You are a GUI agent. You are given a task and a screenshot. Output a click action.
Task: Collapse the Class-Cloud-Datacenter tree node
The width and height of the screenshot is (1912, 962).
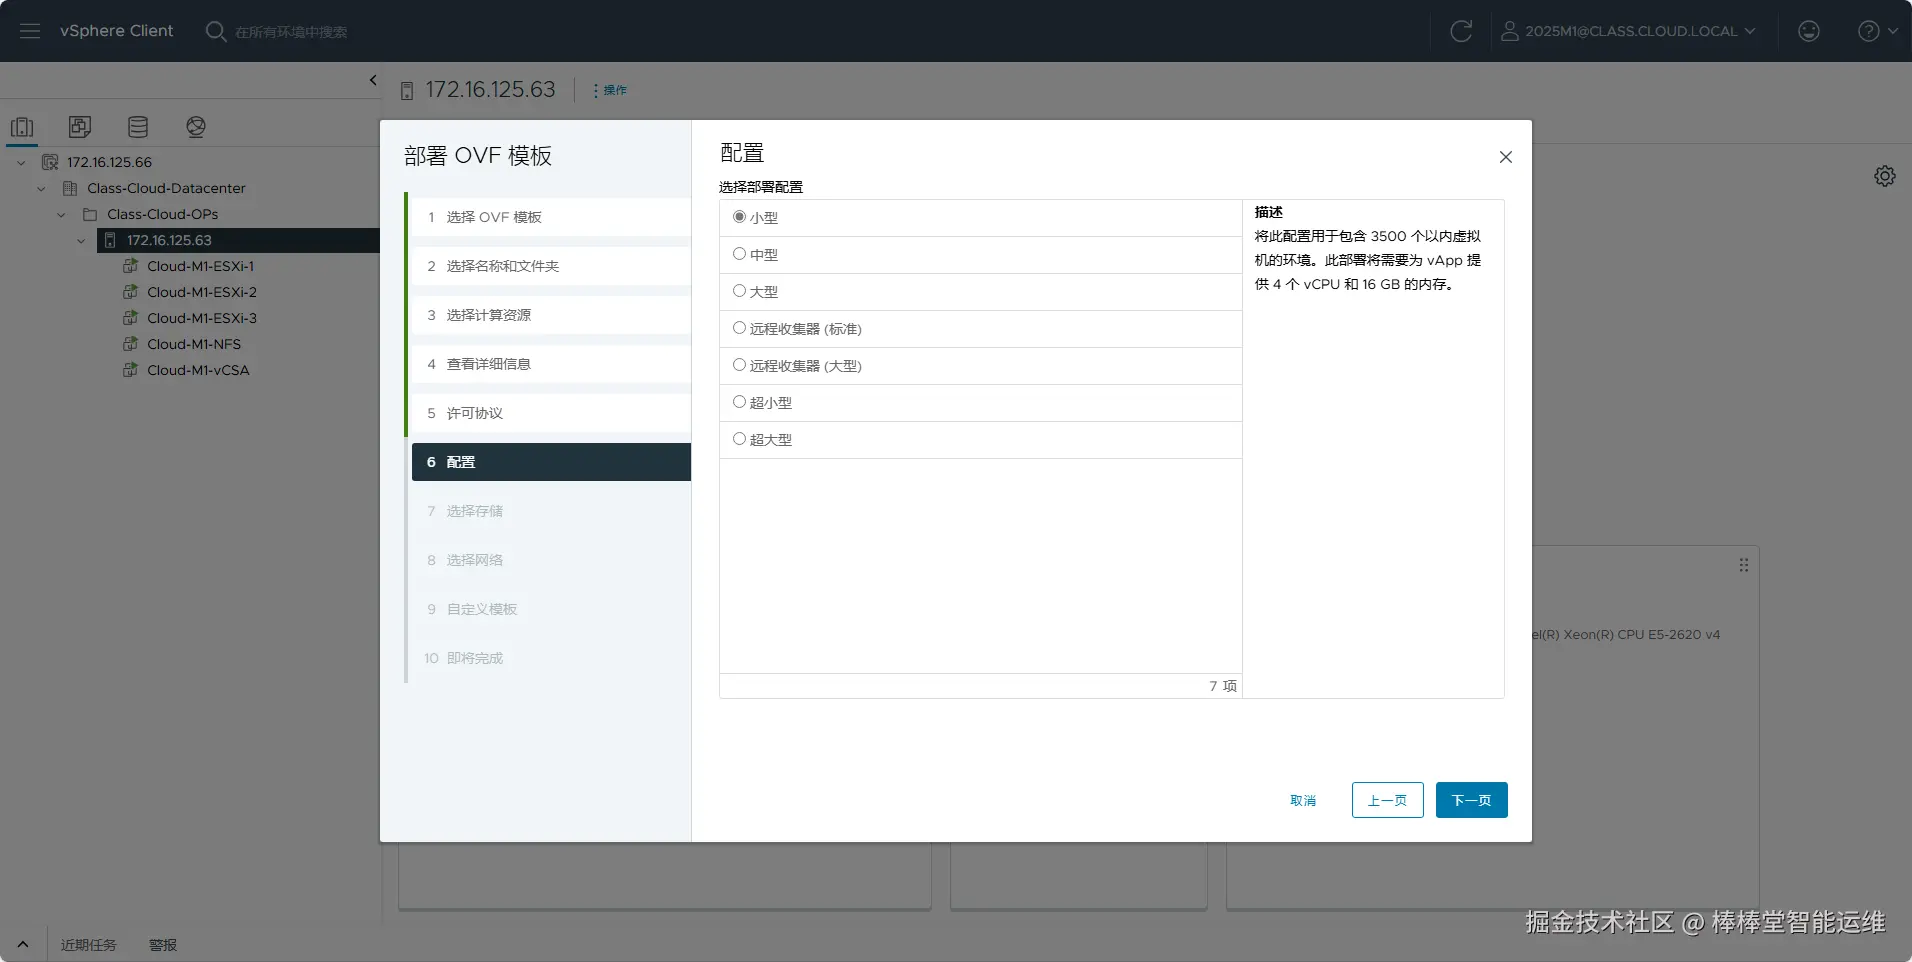click(41, 188)
